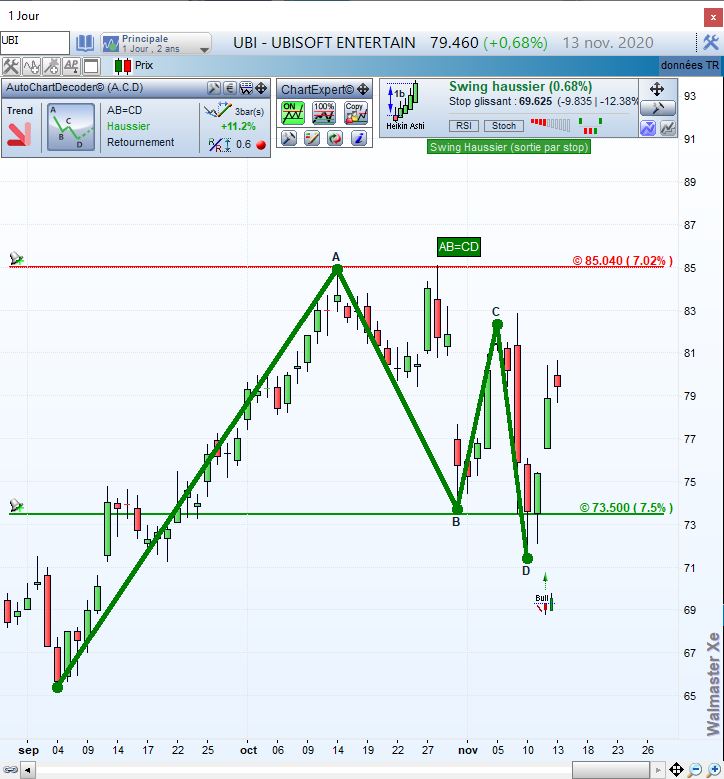Click pattern point A marker
This screenshot has width=724, height=779.
(x=337, y=269)
